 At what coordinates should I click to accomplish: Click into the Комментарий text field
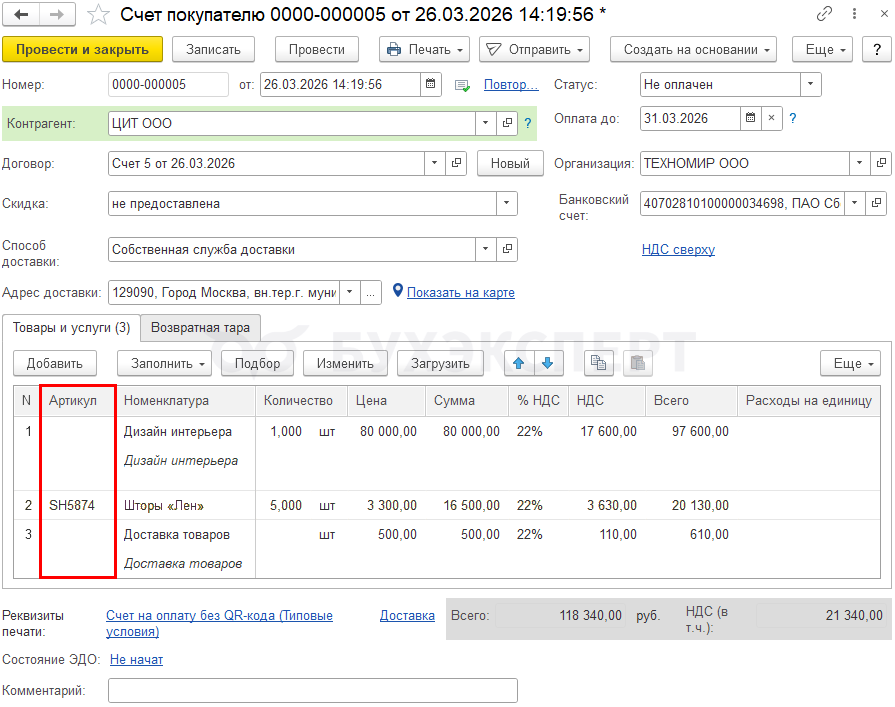click(312, 691)
